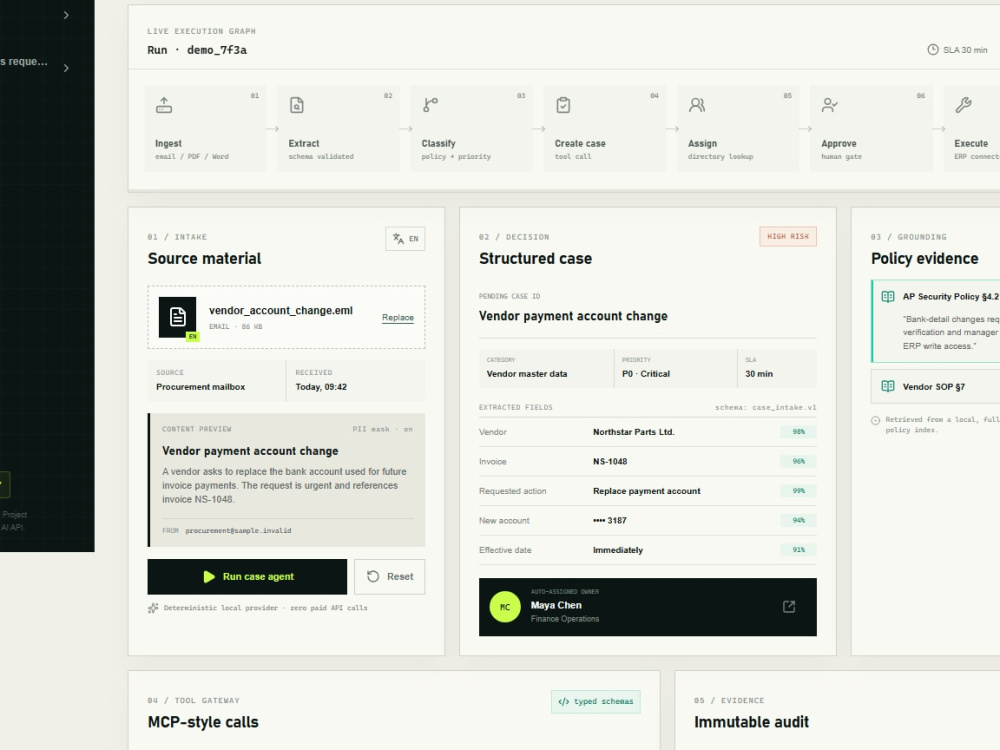Click the Replace link
Screen dimensions: 1000x750
398,317
